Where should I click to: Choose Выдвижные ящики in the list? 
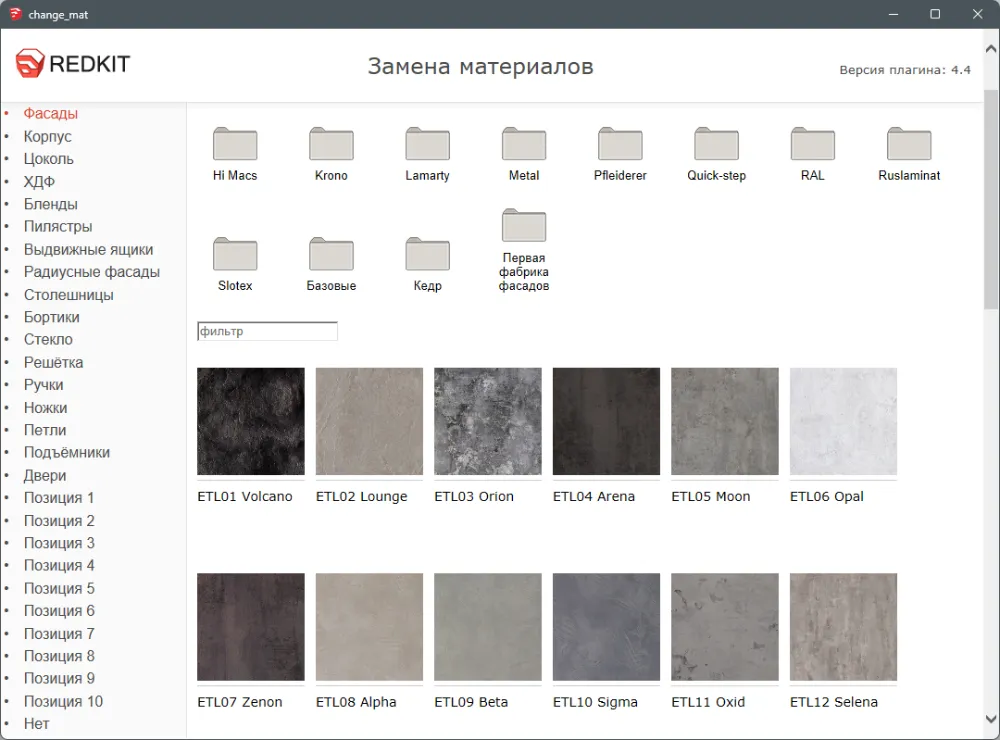[89, 249]
